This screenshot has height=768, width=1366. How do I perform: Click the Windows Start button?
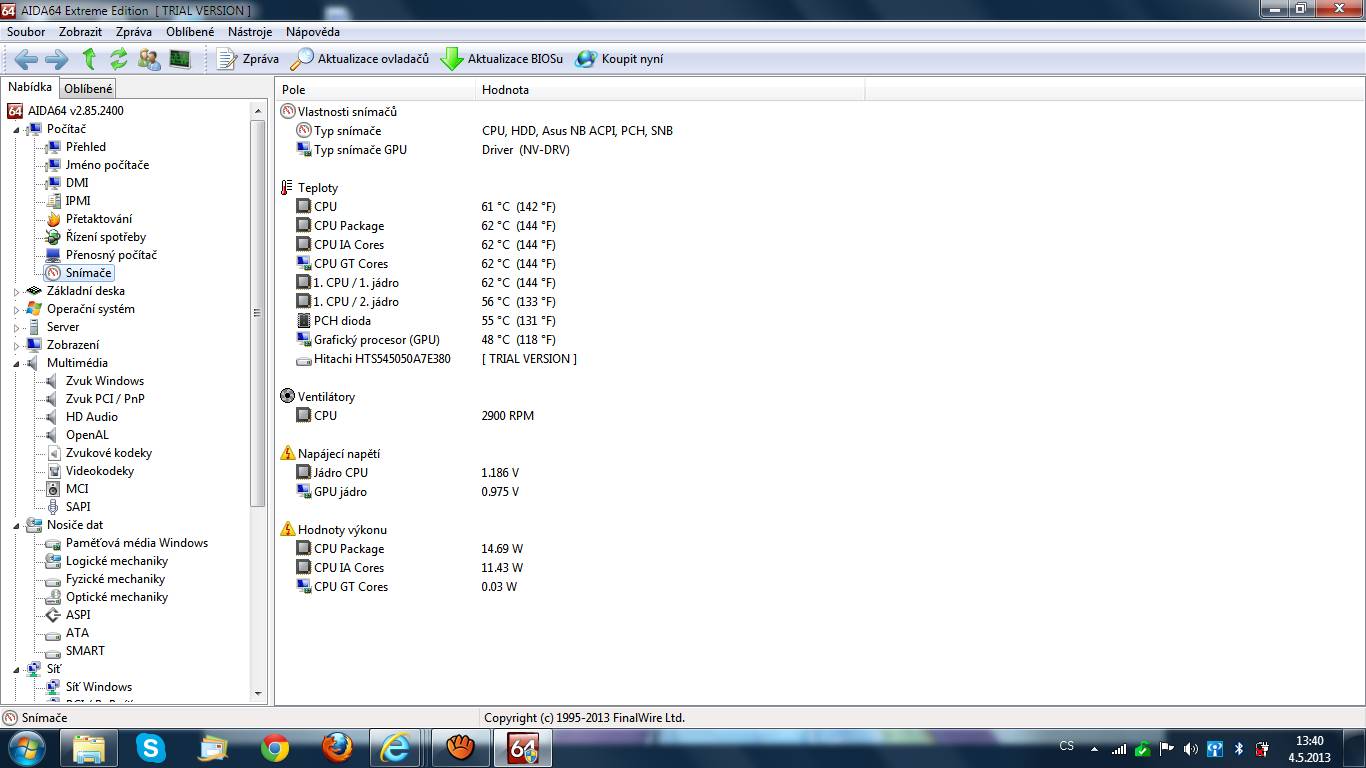coord(25,747)
